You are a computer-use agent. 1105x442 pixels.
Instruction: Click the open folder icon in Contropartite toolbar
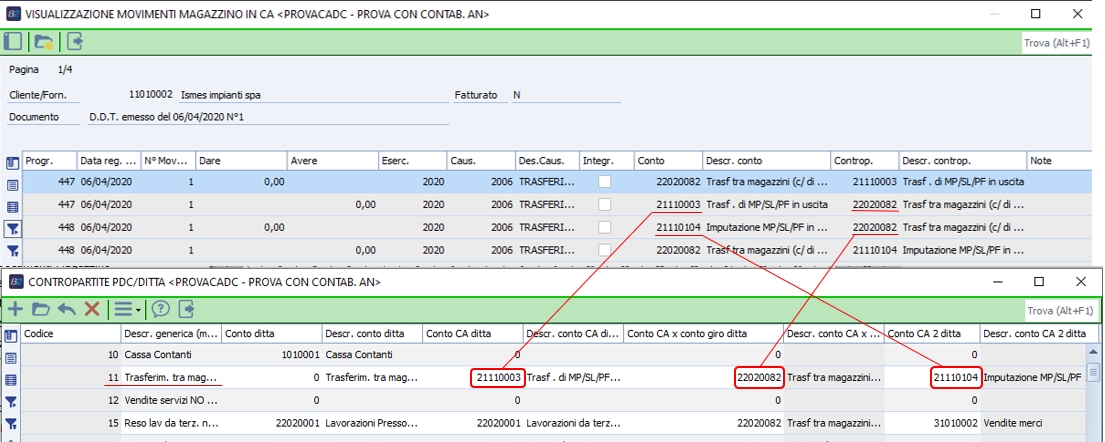[42, 309]
